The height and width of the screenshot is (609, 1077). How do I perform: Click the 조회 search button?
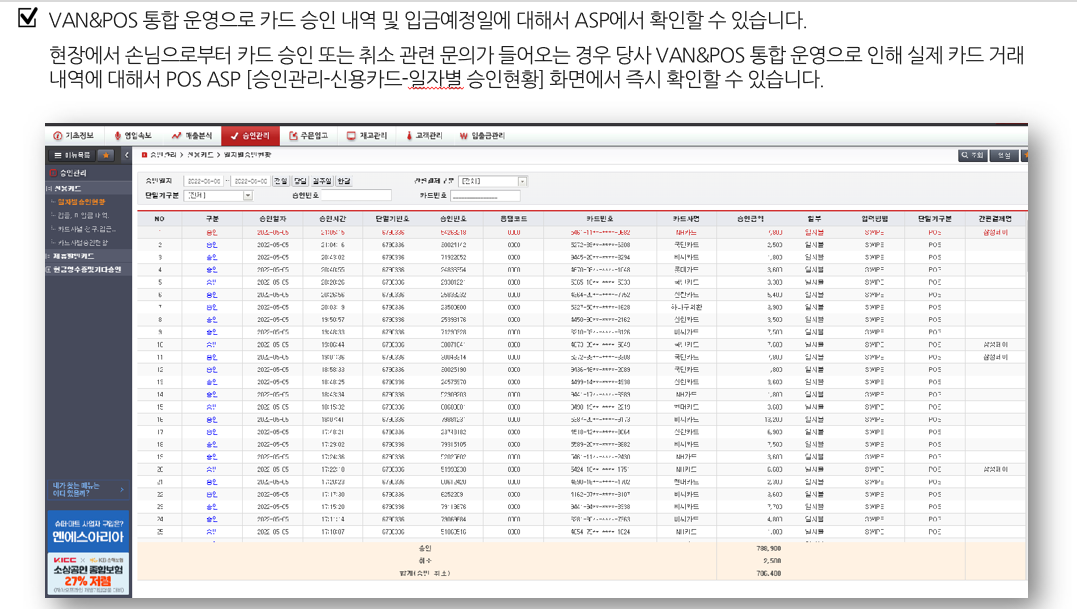(x=972, y=155)
